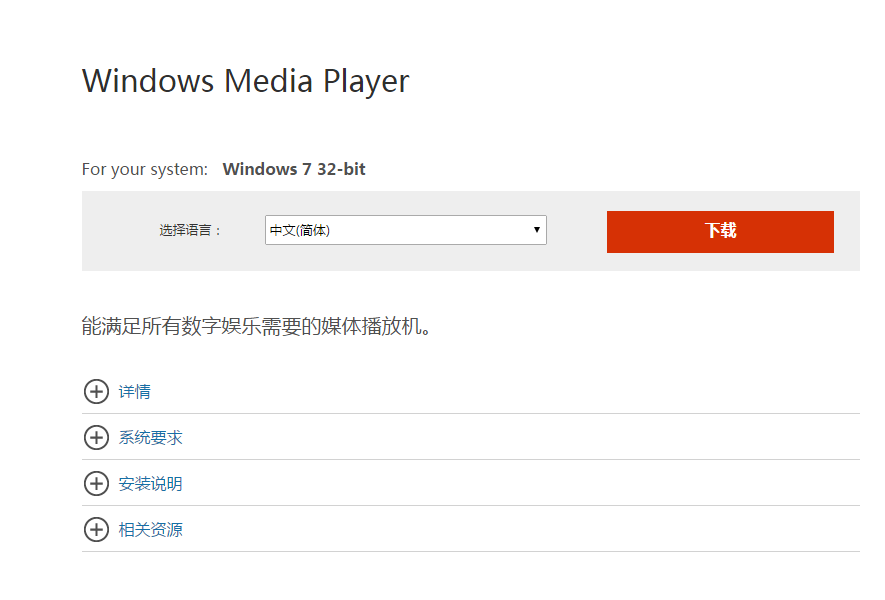Expand the 详情 section
This screenshot has height=600, width=885.
click(135, 391)
